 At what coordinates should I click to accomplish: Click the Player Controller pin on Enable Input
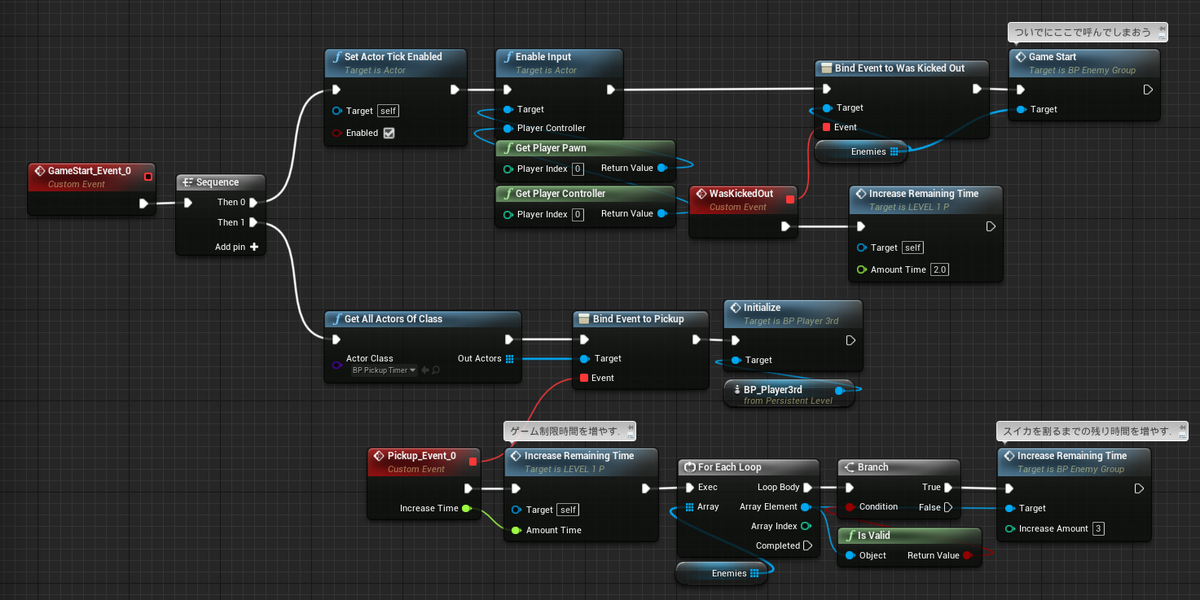point(507,128)
